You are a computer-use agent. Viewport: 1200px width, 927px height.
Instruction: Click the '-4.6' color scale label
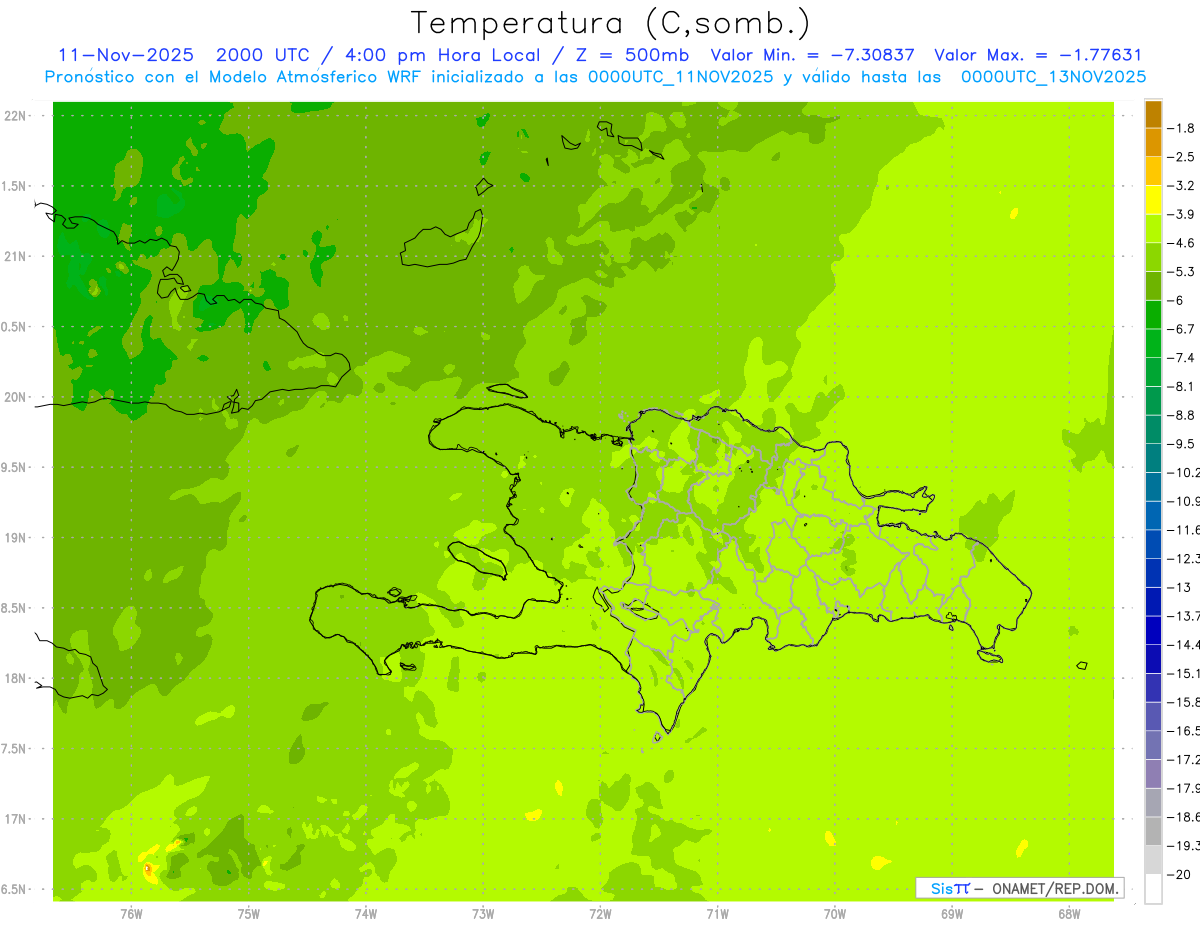[x=1182, y=243]
